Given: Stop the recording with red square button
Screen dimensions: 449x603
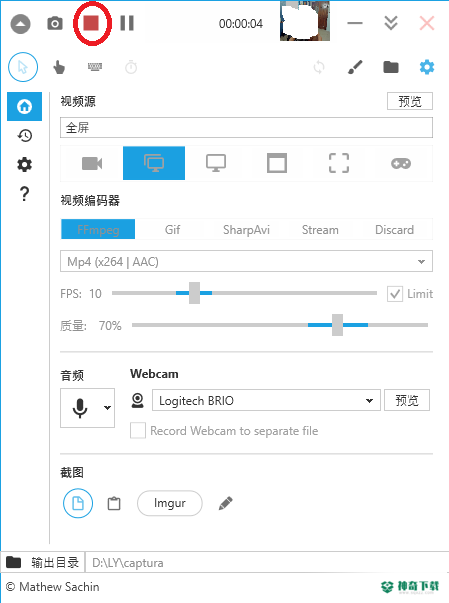Looking at the screenshot, I should (x=91, y=23).
